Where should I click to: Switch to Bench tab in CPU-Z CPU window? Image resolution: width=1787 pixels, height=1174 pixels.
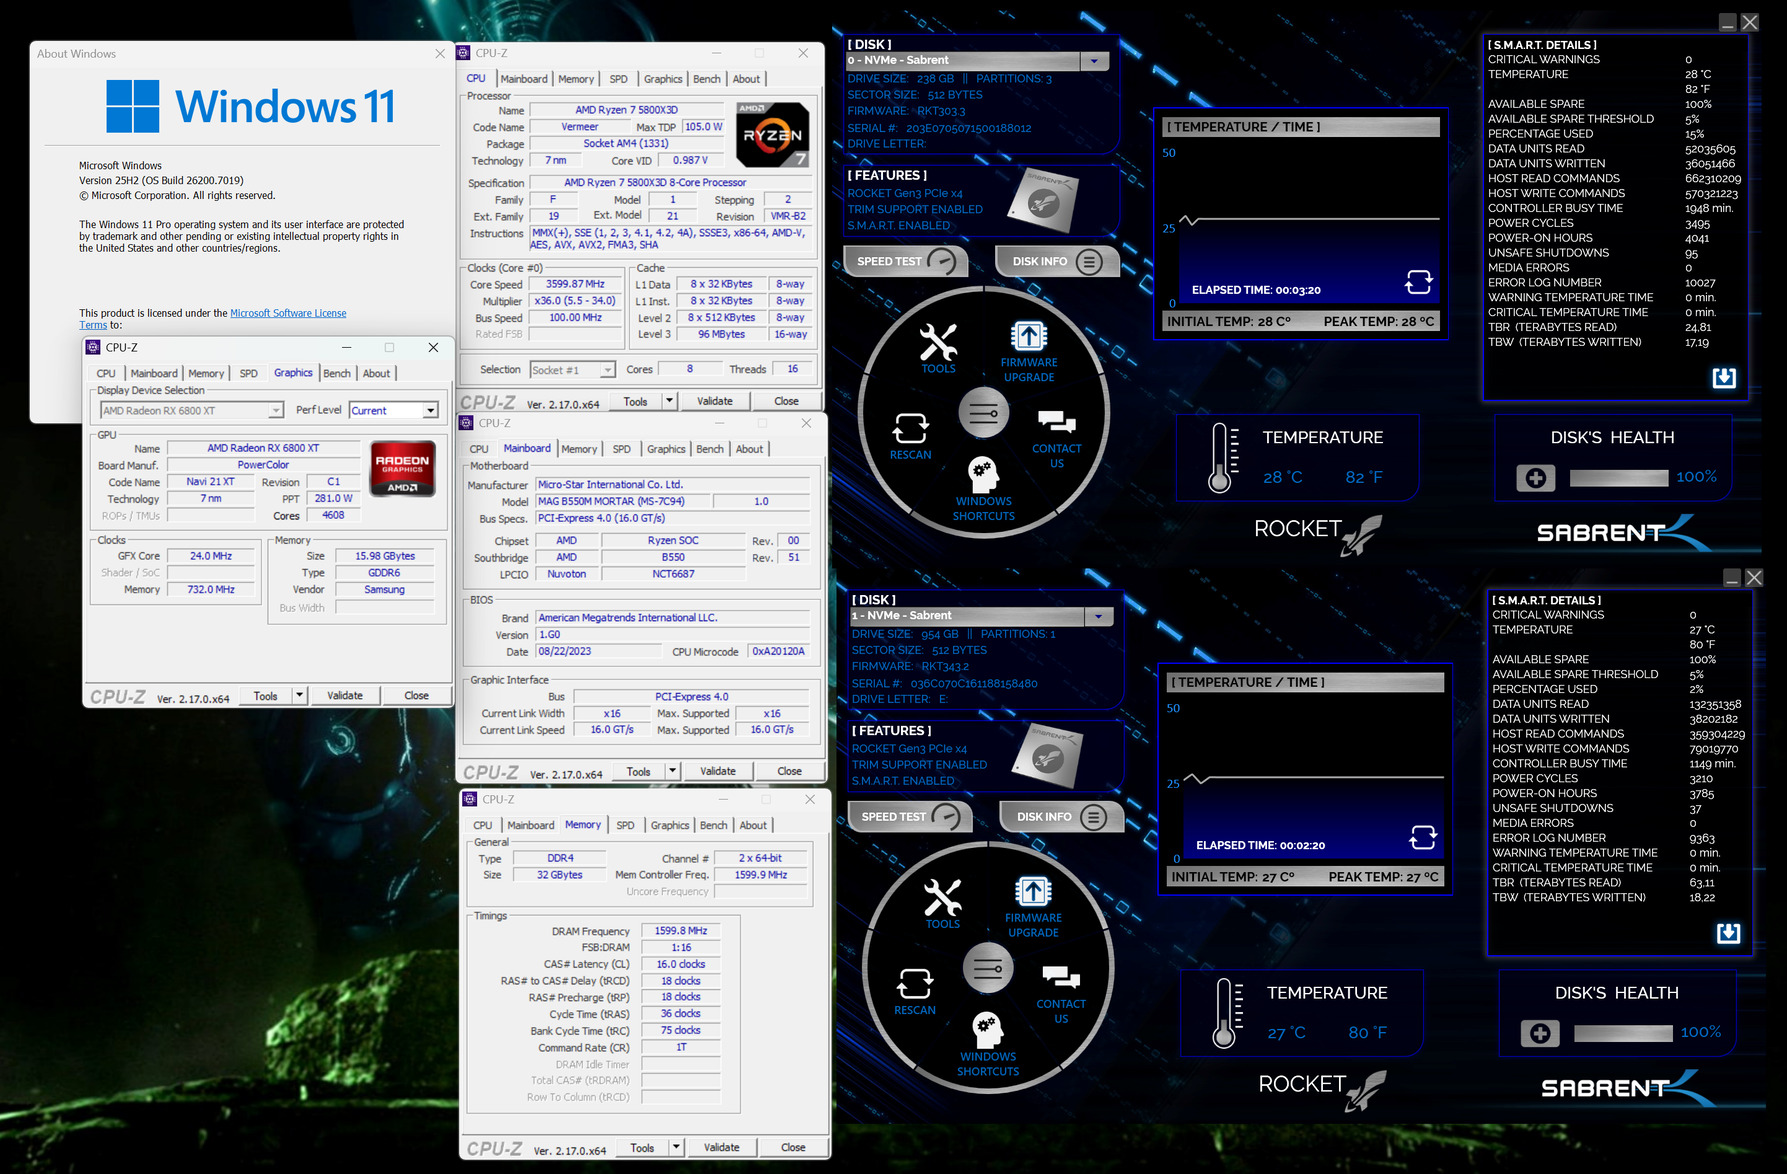point(707,79)
